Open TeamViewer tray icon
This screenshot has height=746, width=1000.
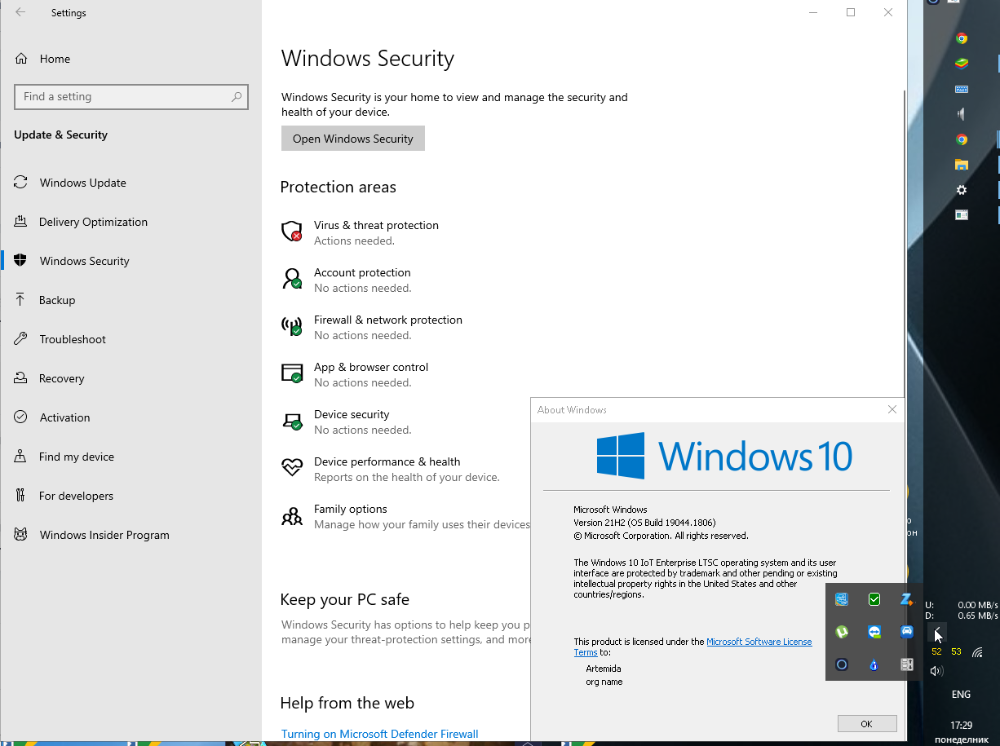(x=874, y=632)
